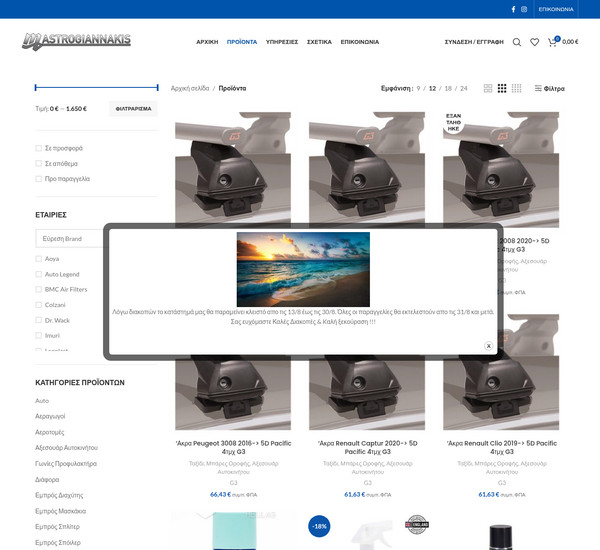
Task: Open ΕΠΙΚΟΙΝΩΝΙΑ in the main navigation
Action: coord(360,42)
